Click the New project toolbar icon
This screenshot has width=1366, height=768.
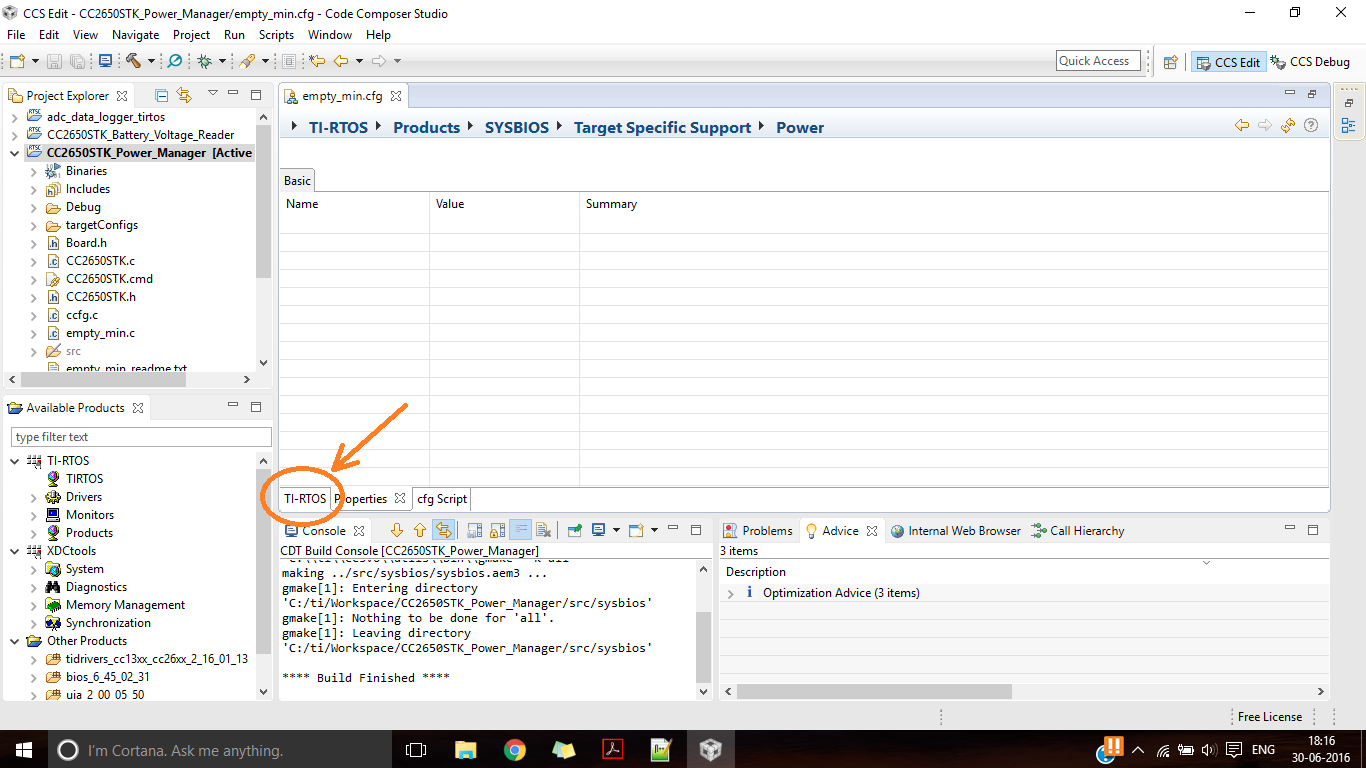pos(16,61)
